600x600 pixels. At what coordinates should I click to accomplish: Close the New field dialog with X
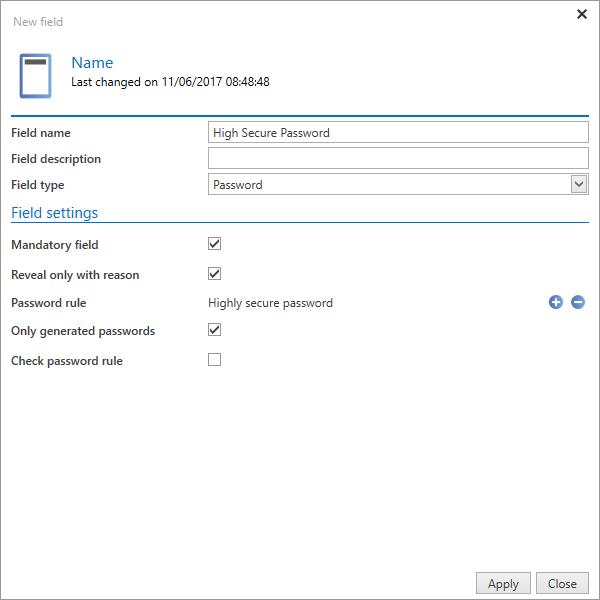click(582, 14)
